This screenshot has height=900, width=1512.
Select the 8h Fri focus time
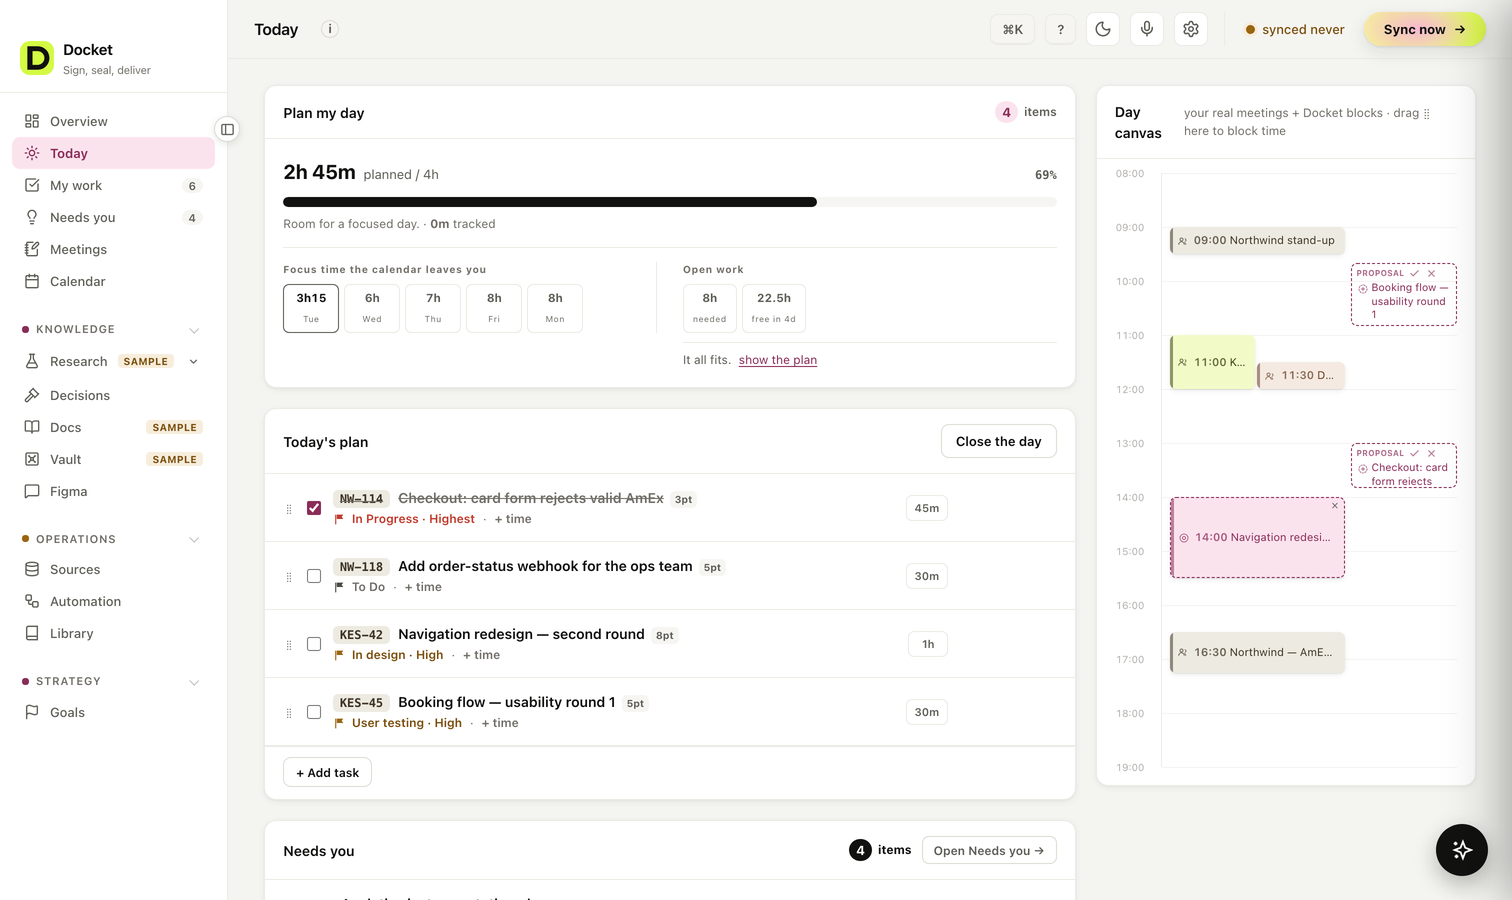(494, 308)
